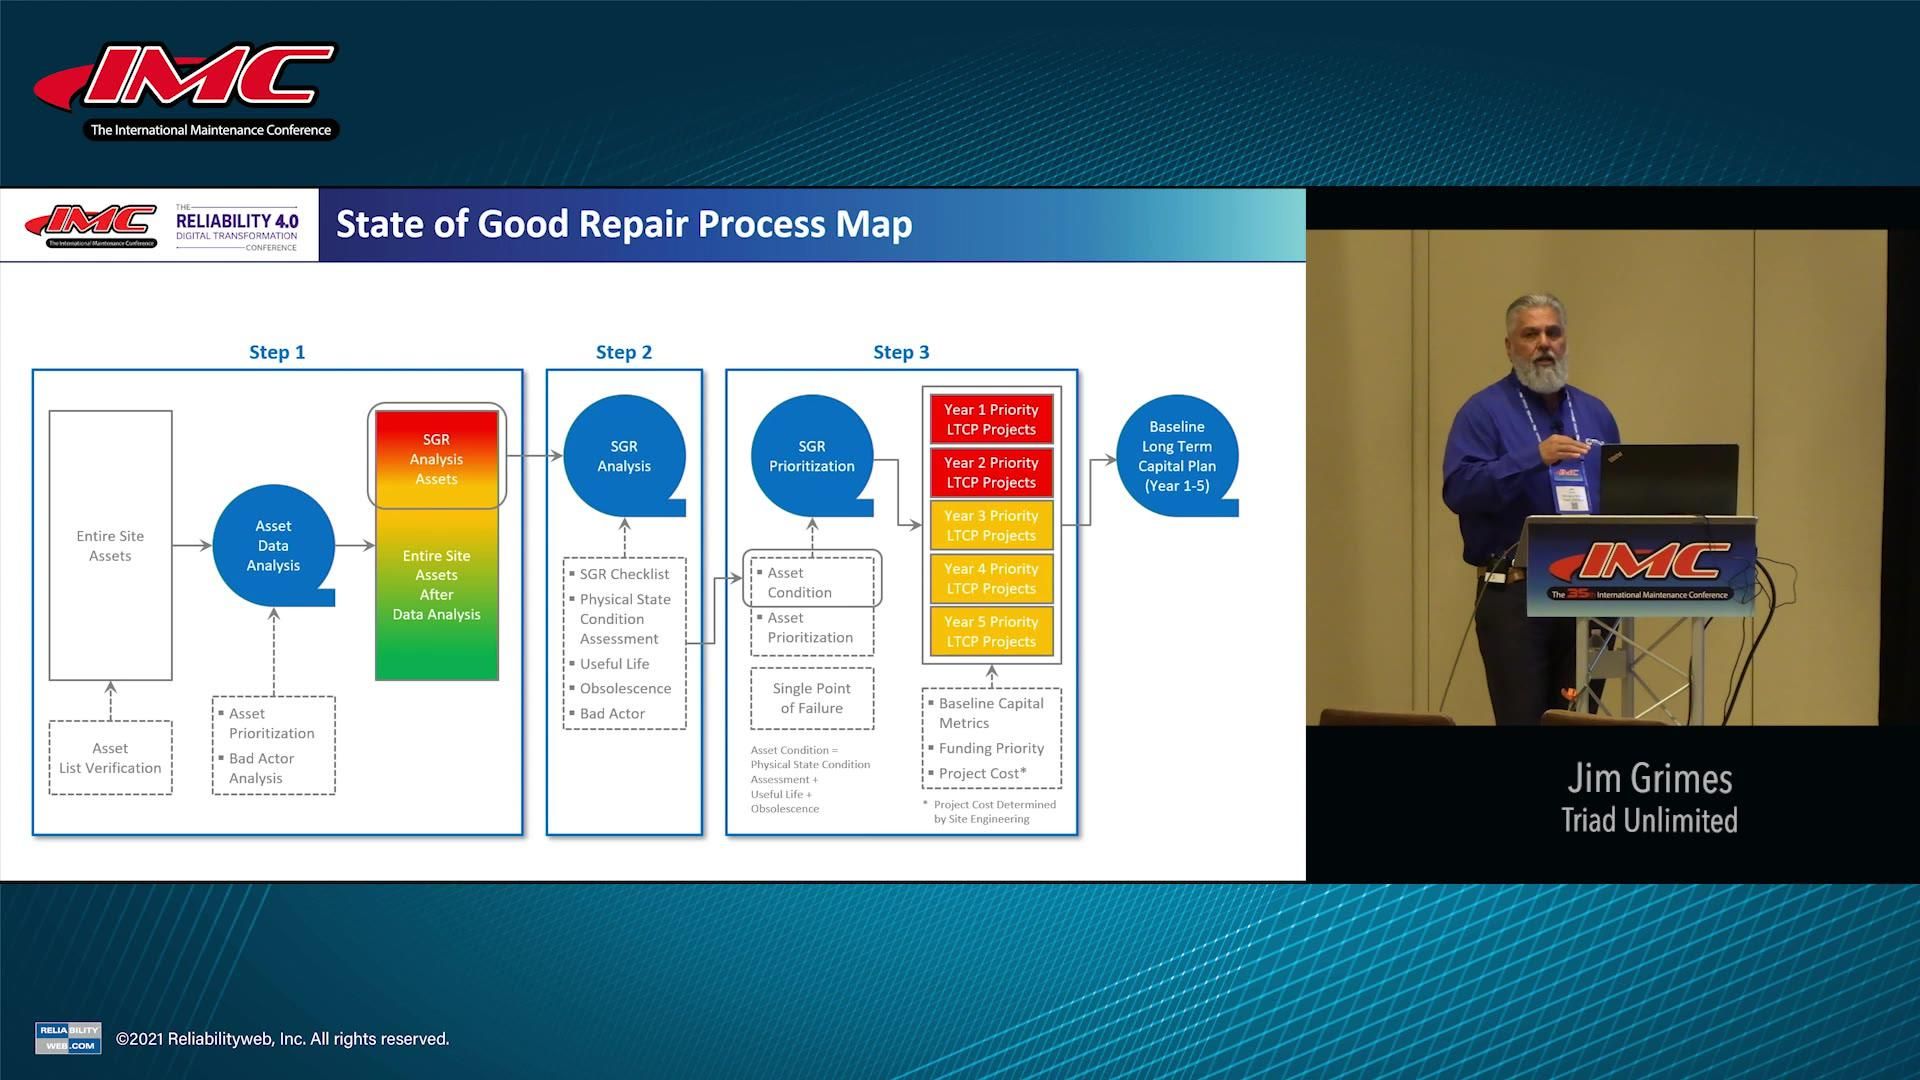
Task: Select the Reliability 4.0 conference logo
Action: point(235,224)
